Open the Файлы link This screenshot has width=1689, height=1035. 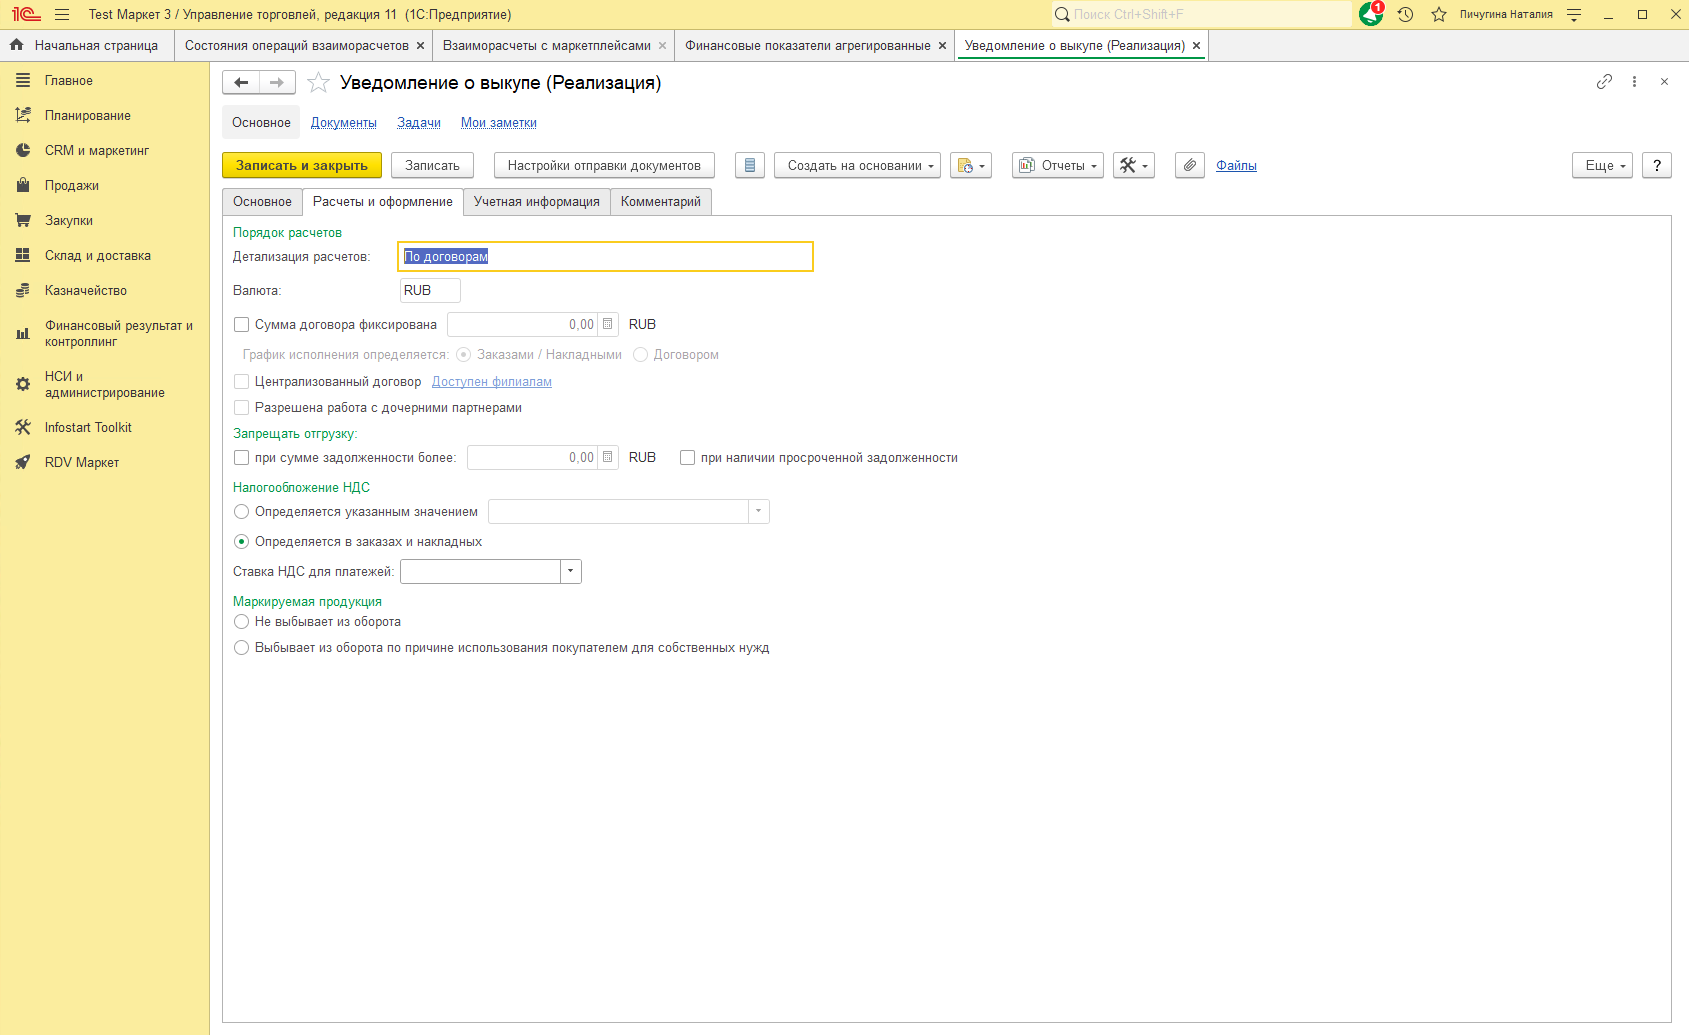click(x=1236, y=166)
